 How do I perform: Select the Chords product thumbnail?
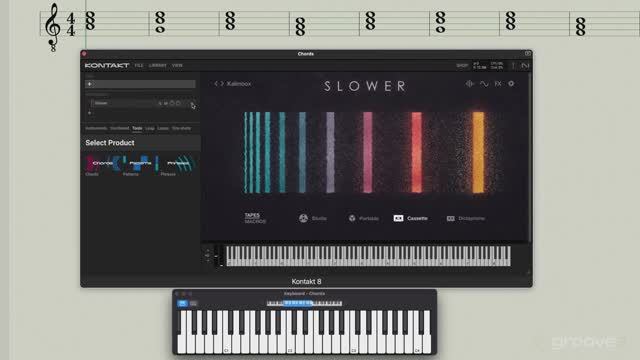pos(102,163)
